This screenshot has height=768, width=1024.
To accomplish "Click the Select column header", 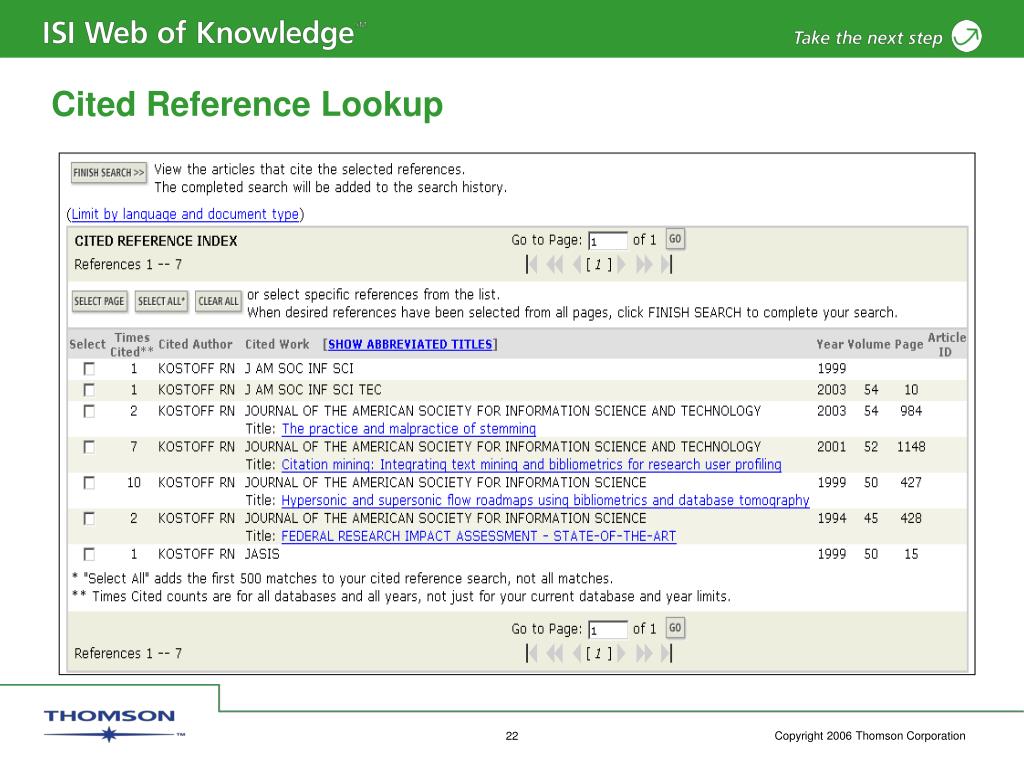I will pos(87,344).
